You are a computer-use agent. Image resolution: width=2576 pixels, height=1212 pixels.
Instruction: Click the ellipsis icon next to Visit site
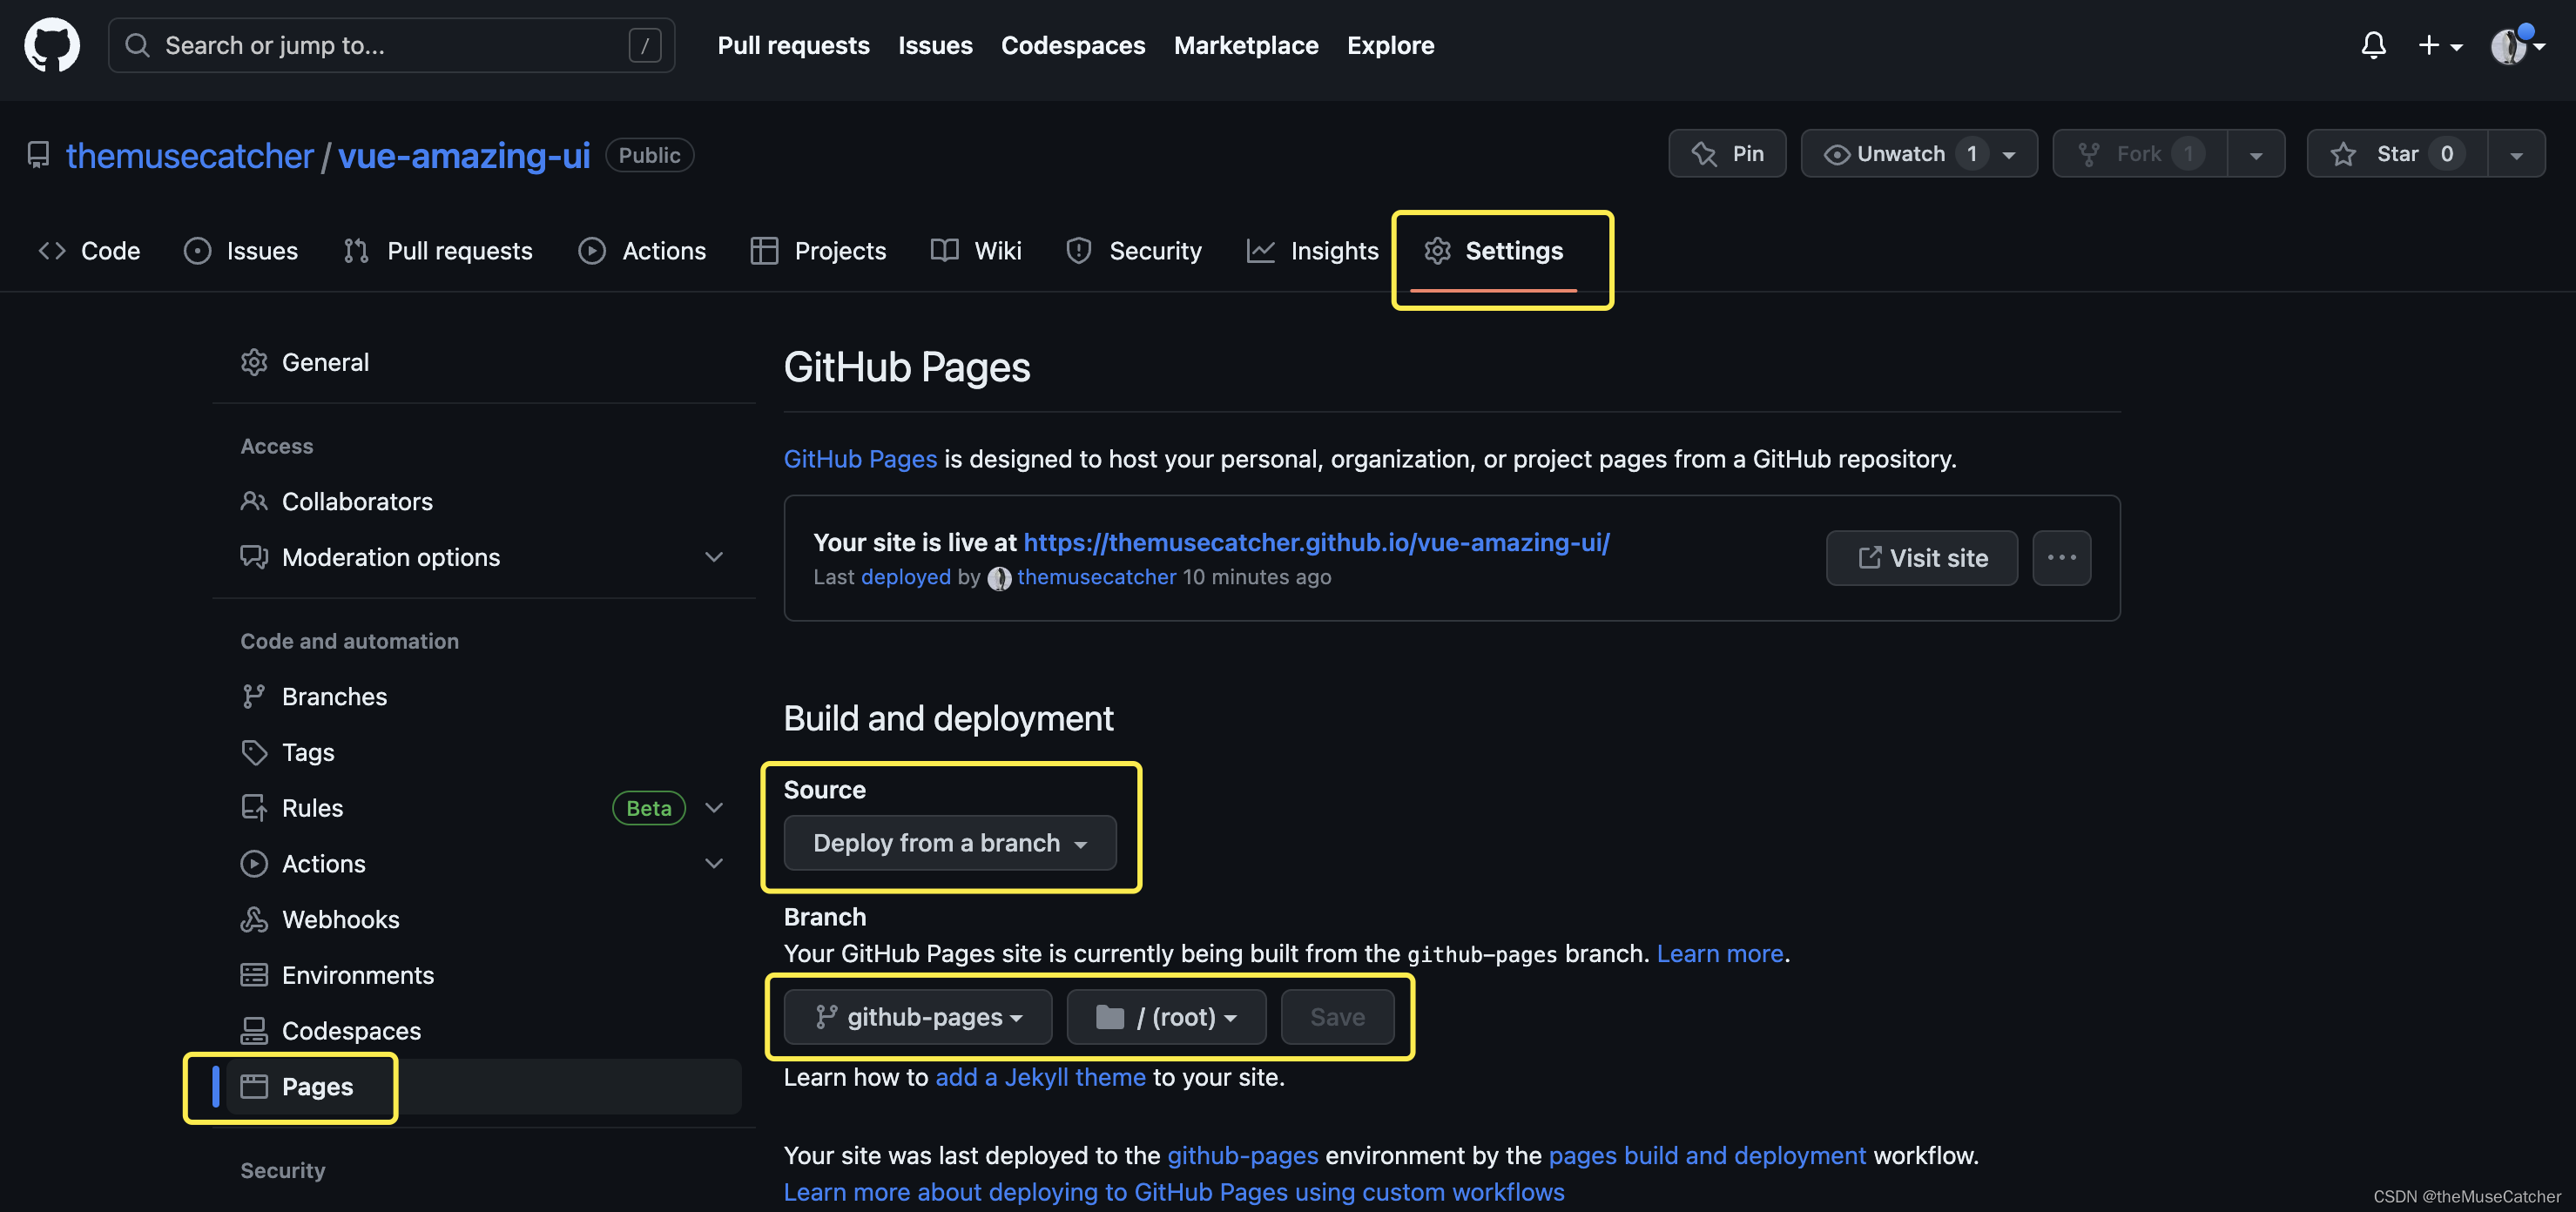(2062, 557)
